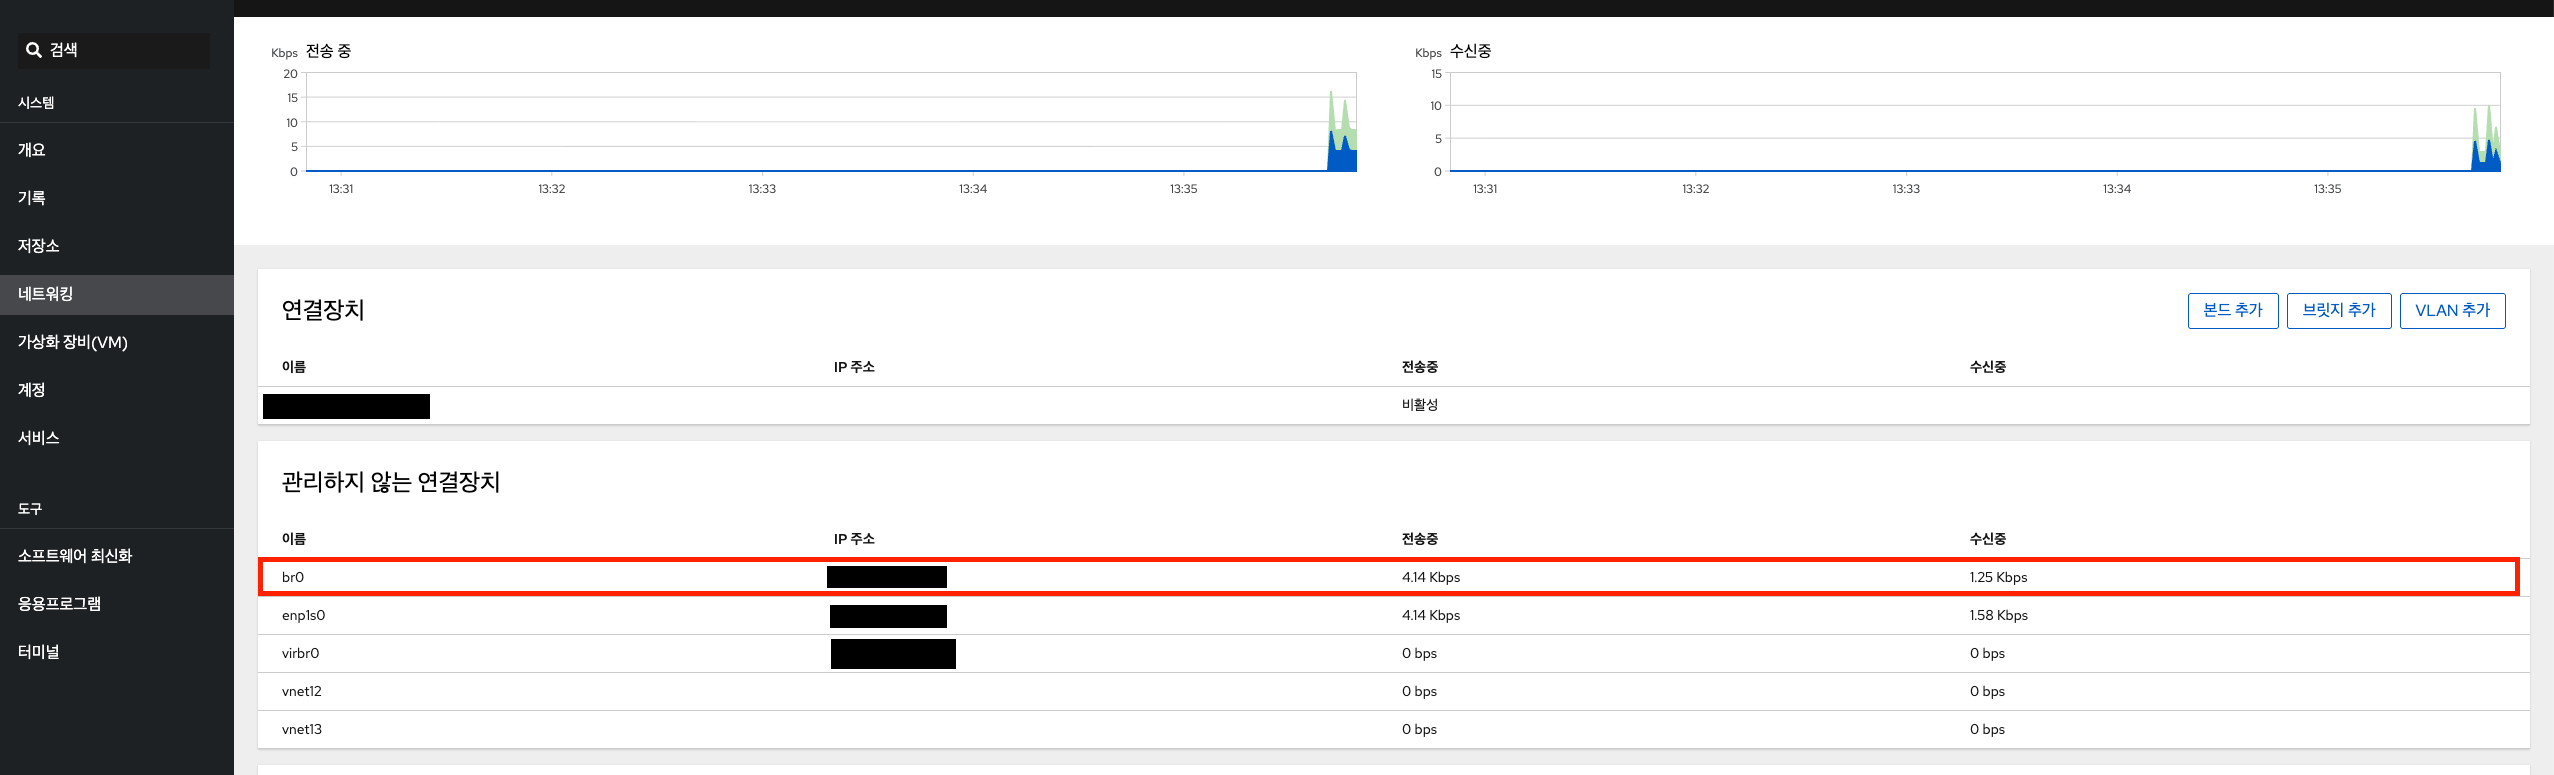The width and height of the screenshot is (2554, 775).
Task: Select the 네트워킹 sidebar item
Action: (46, 294)
